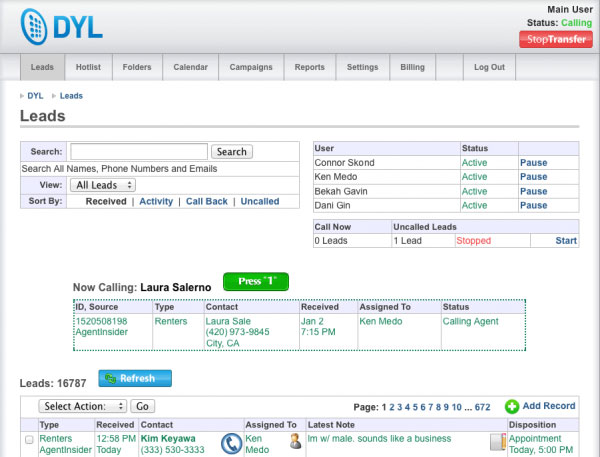Switch to the Folders tab

137,67
